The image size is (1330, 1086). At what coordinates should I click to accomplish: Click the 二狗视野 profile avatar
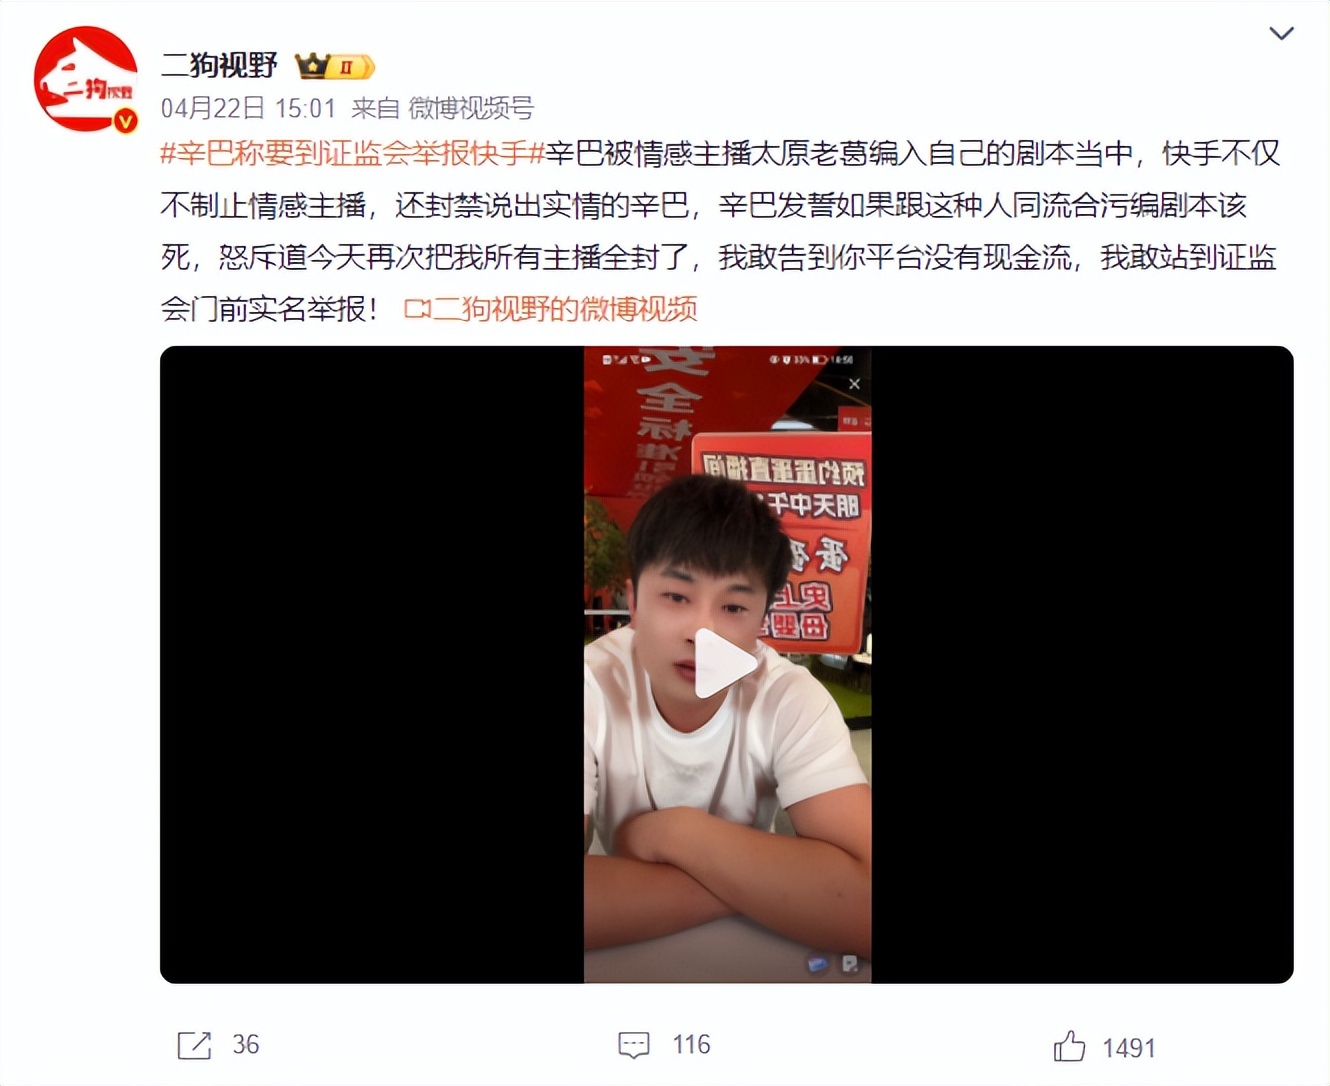pyautogui.click(x=86, y=79)
